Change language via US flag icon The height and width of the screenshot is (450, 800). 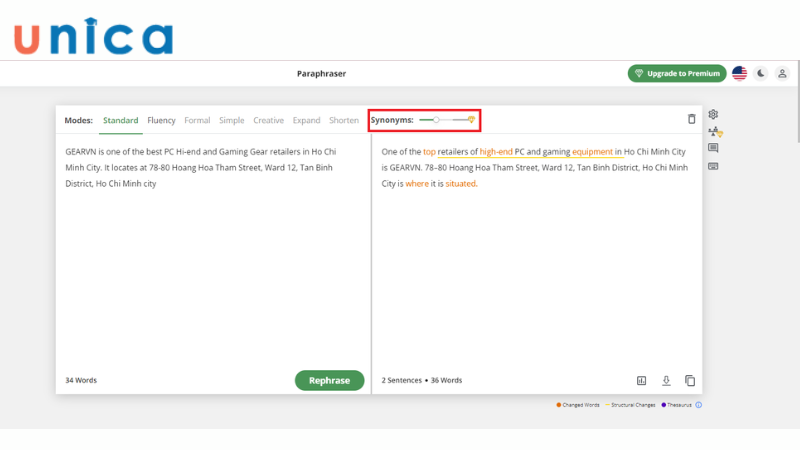(739, 73)
